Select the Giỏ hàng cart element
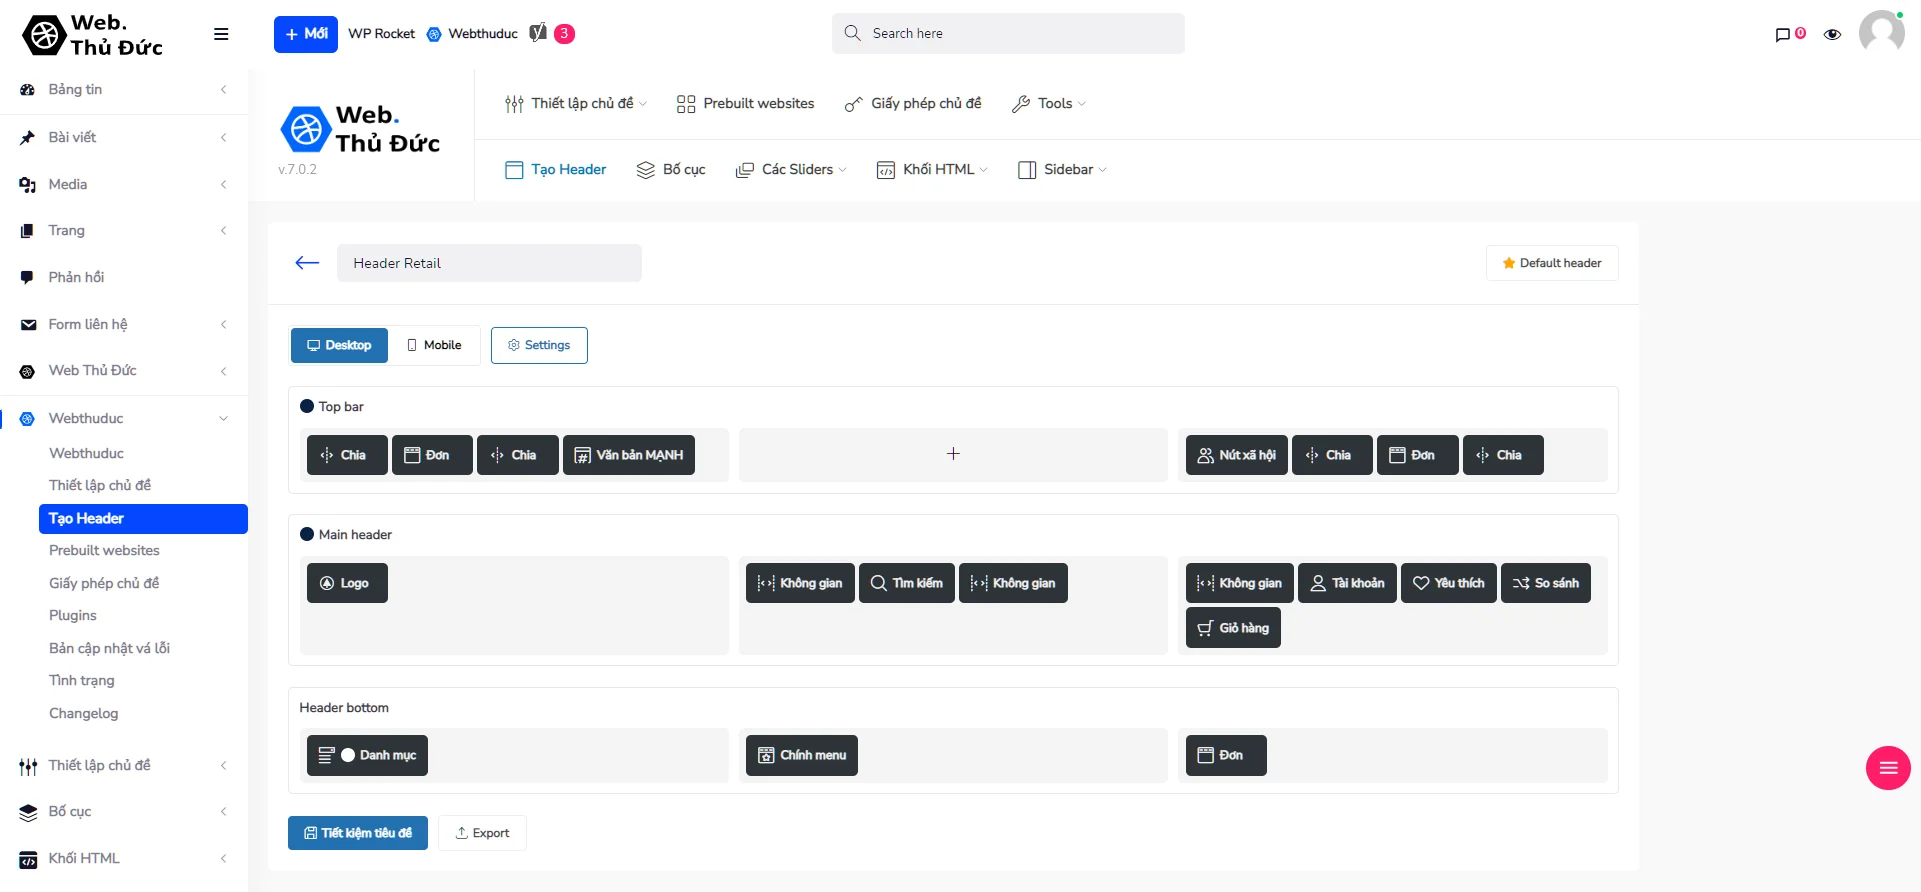 [1233, 628]
